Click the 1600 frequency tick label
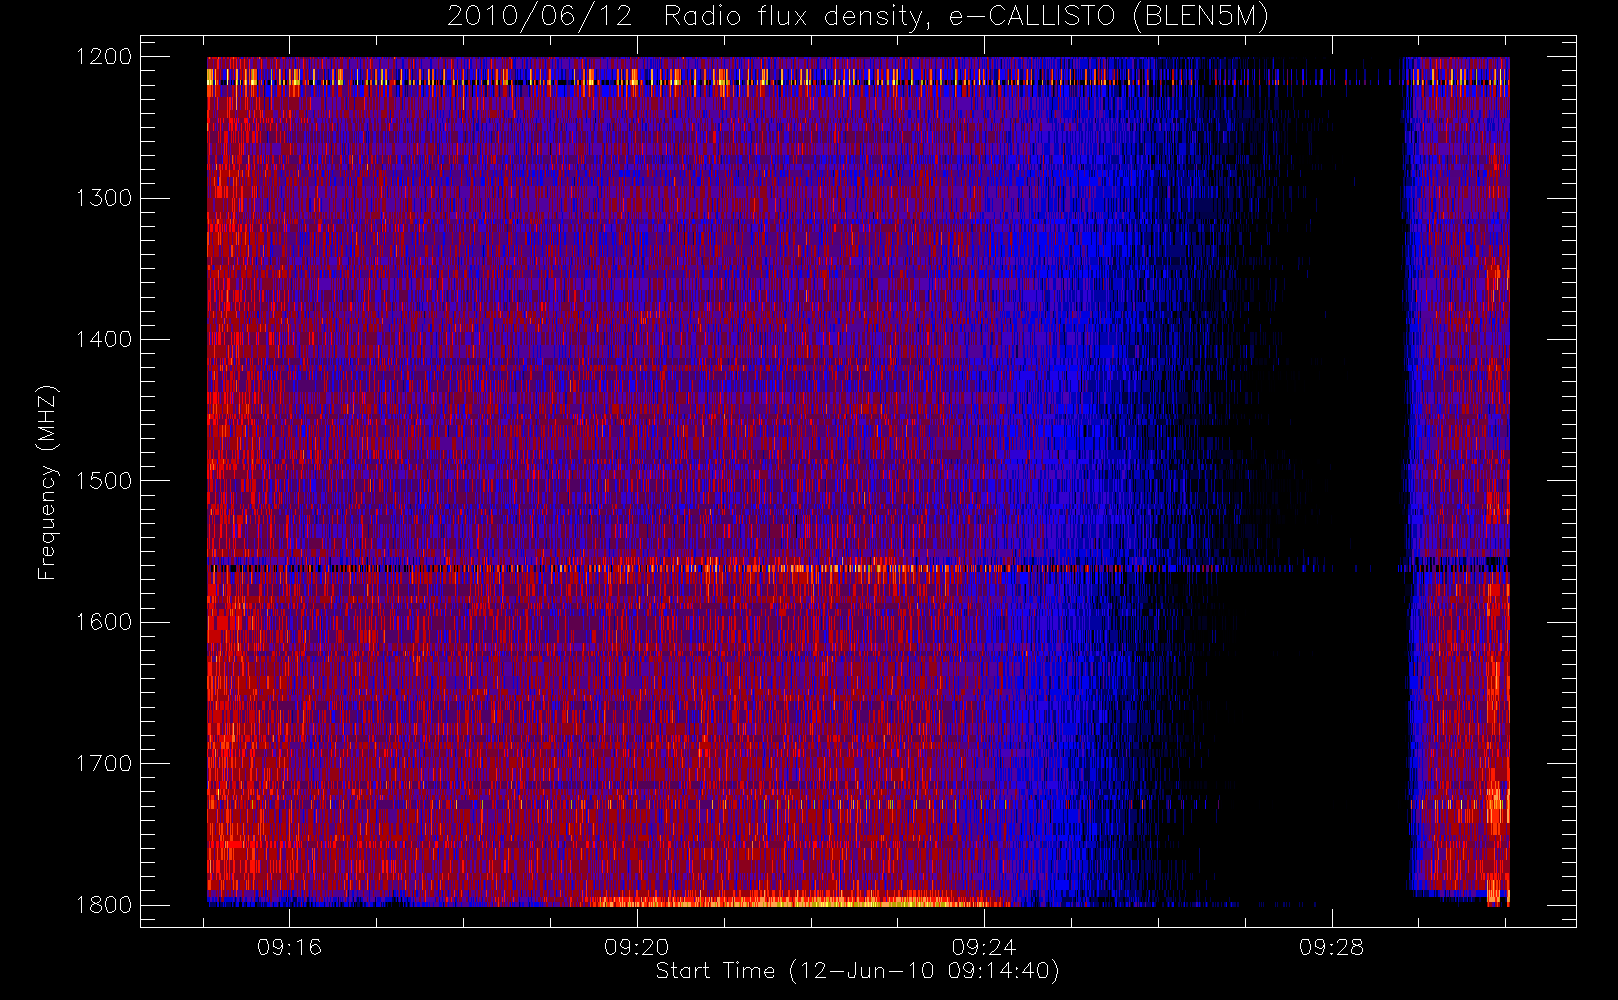Viewport: 1618px width, 1000px height. tap(104, 622)
